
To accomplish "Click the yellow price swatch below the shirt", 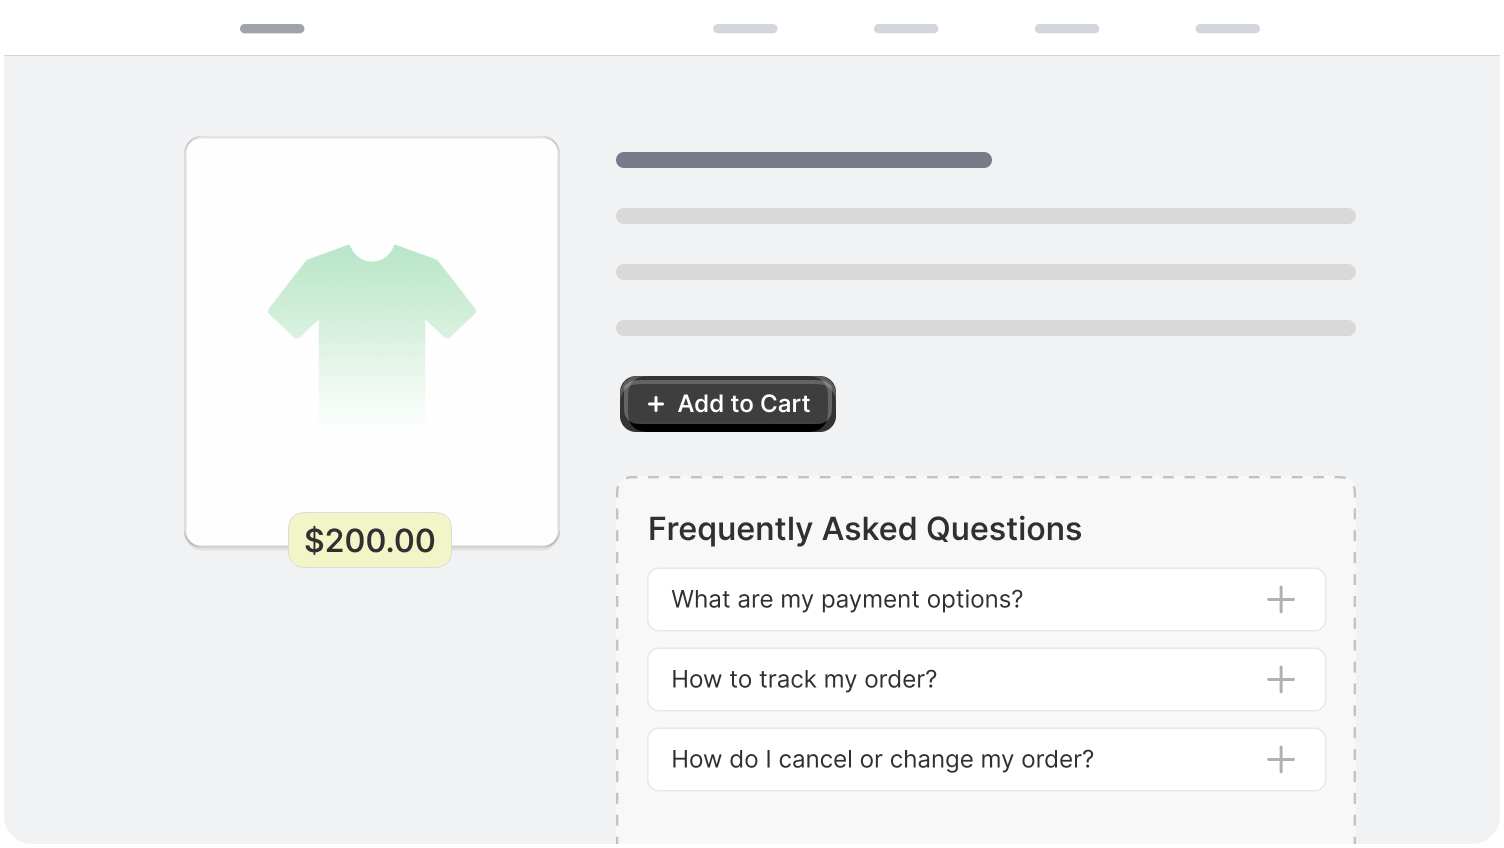I will click(x=370, y=540).
